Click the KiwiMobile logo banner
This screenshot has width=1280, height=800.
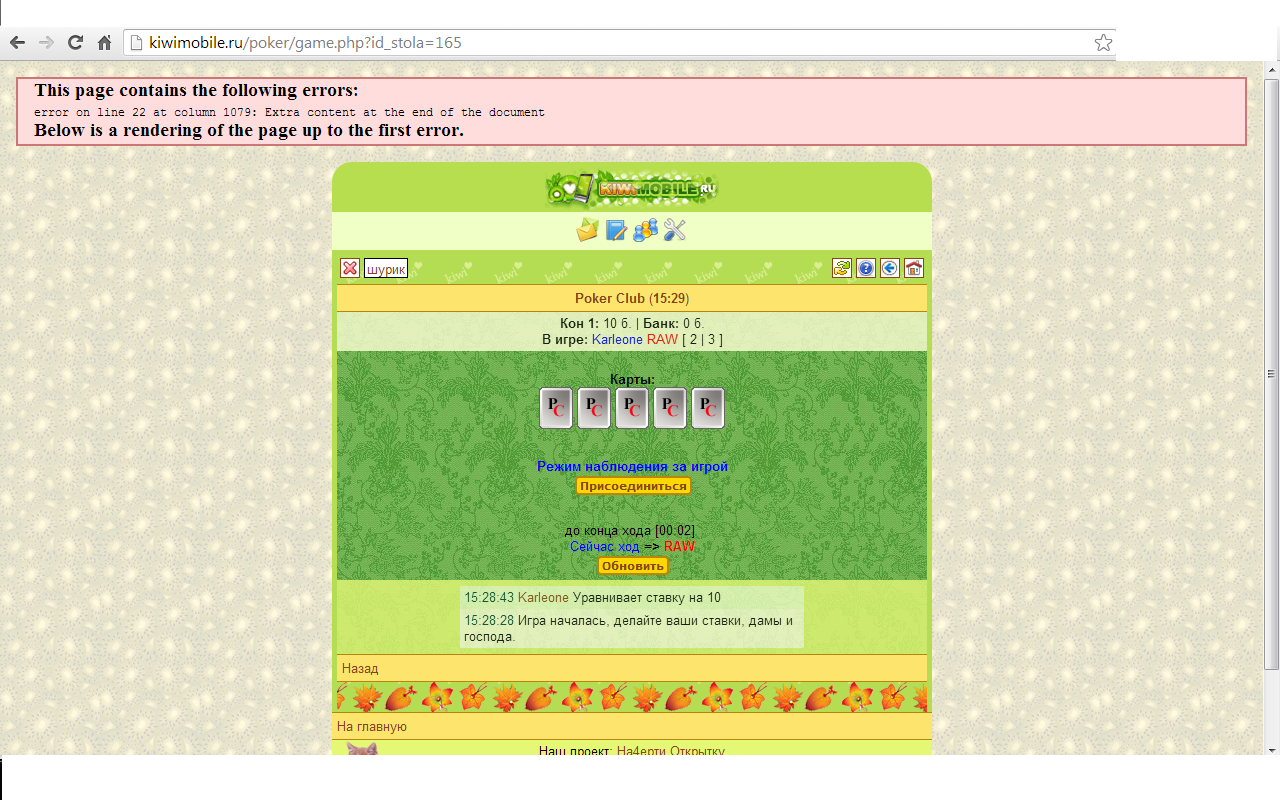point(632,188)
